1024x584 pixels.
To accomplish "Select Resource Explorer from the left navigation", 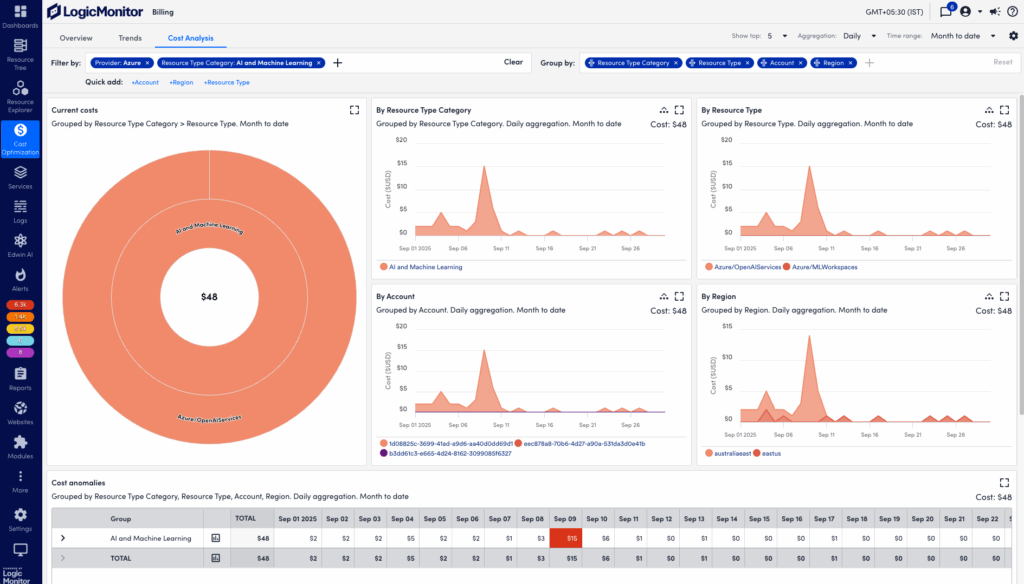I will pyautogui.click(x=19, y=95).
